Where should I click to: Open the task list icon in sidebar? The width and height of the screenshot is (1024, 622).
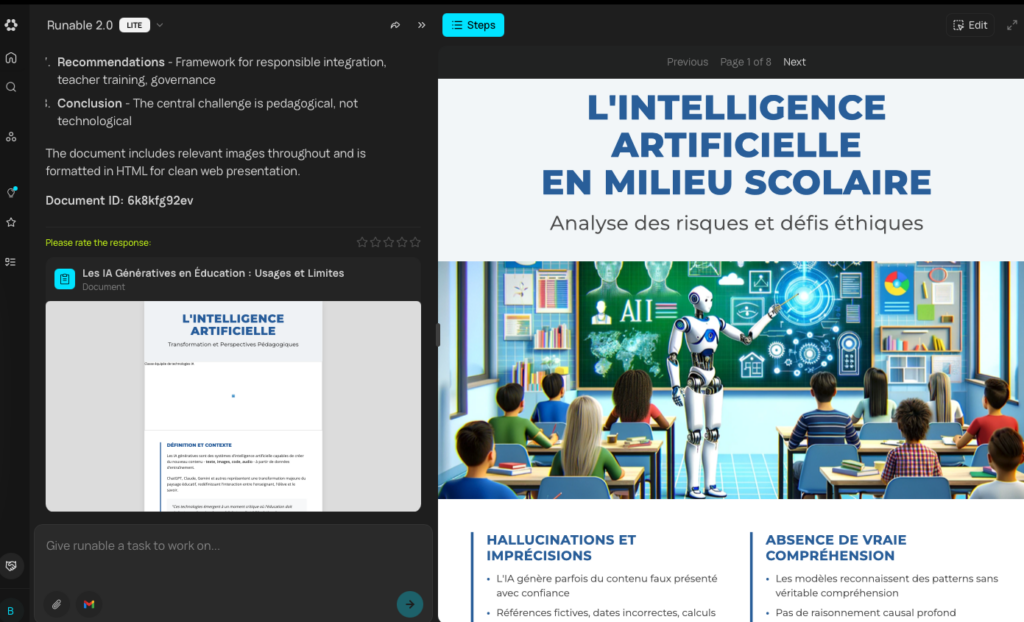click(11, 262)
